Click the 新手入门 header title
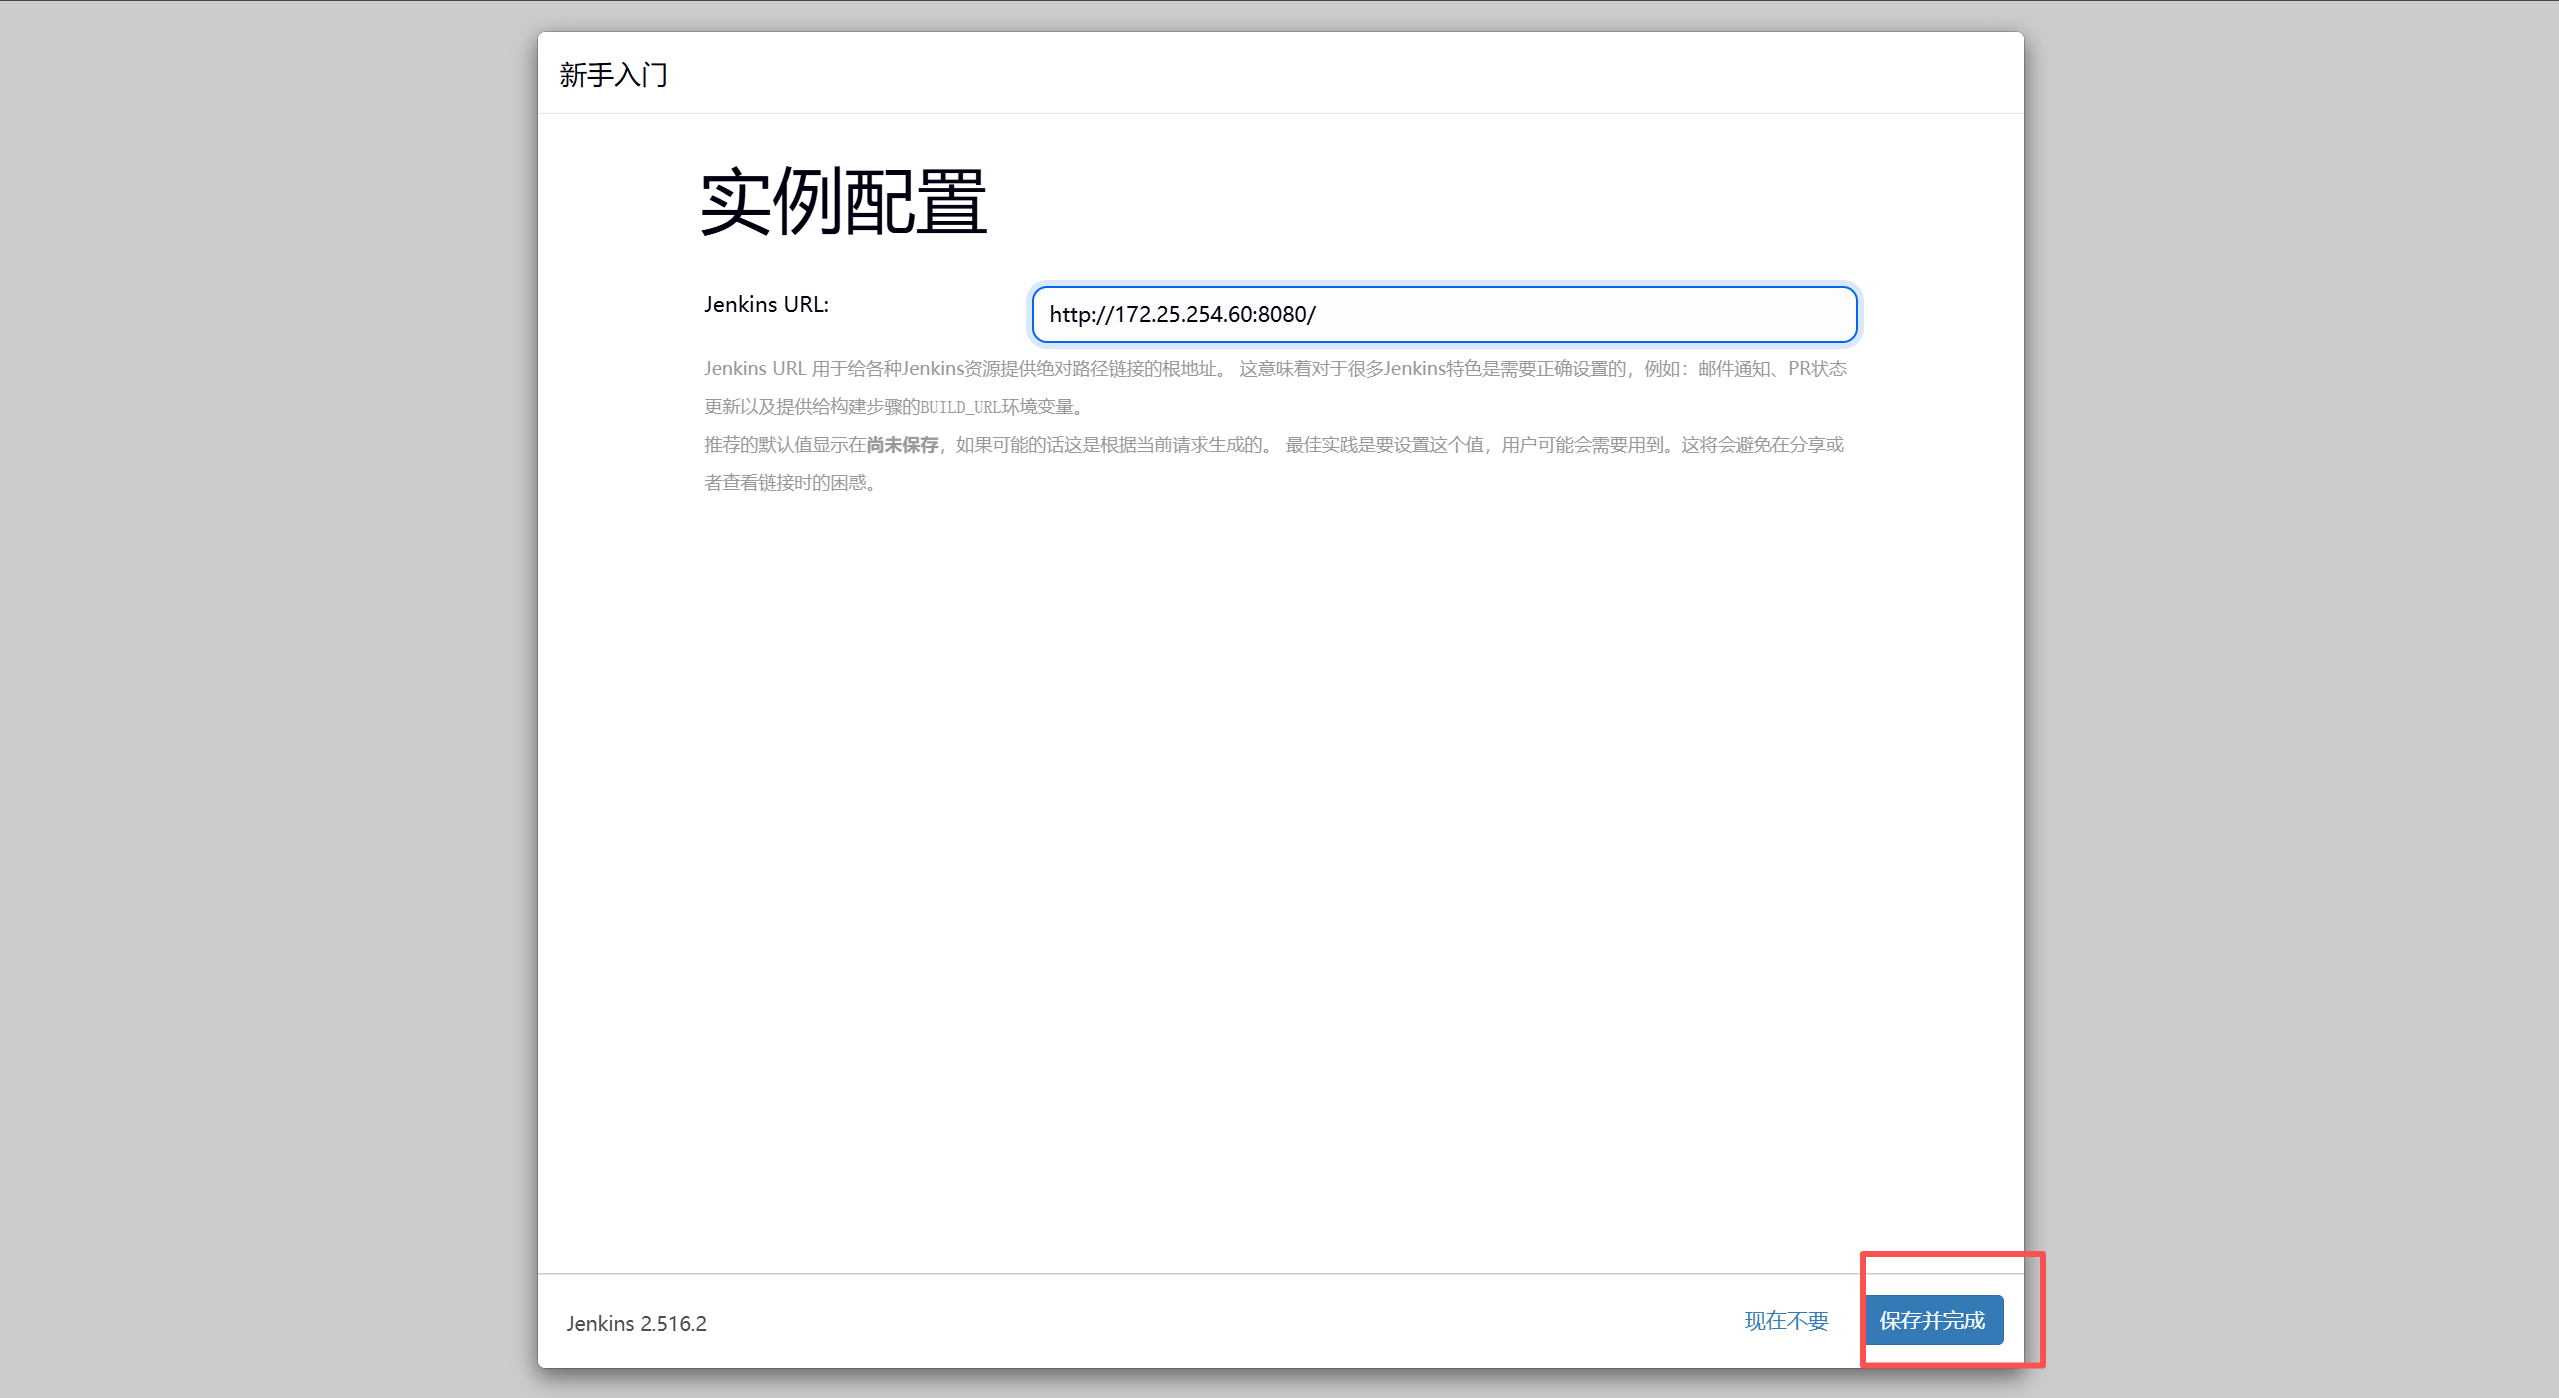Image resolution: width=2559 pixels, height=1398 pixels. (x=613, y=75)
